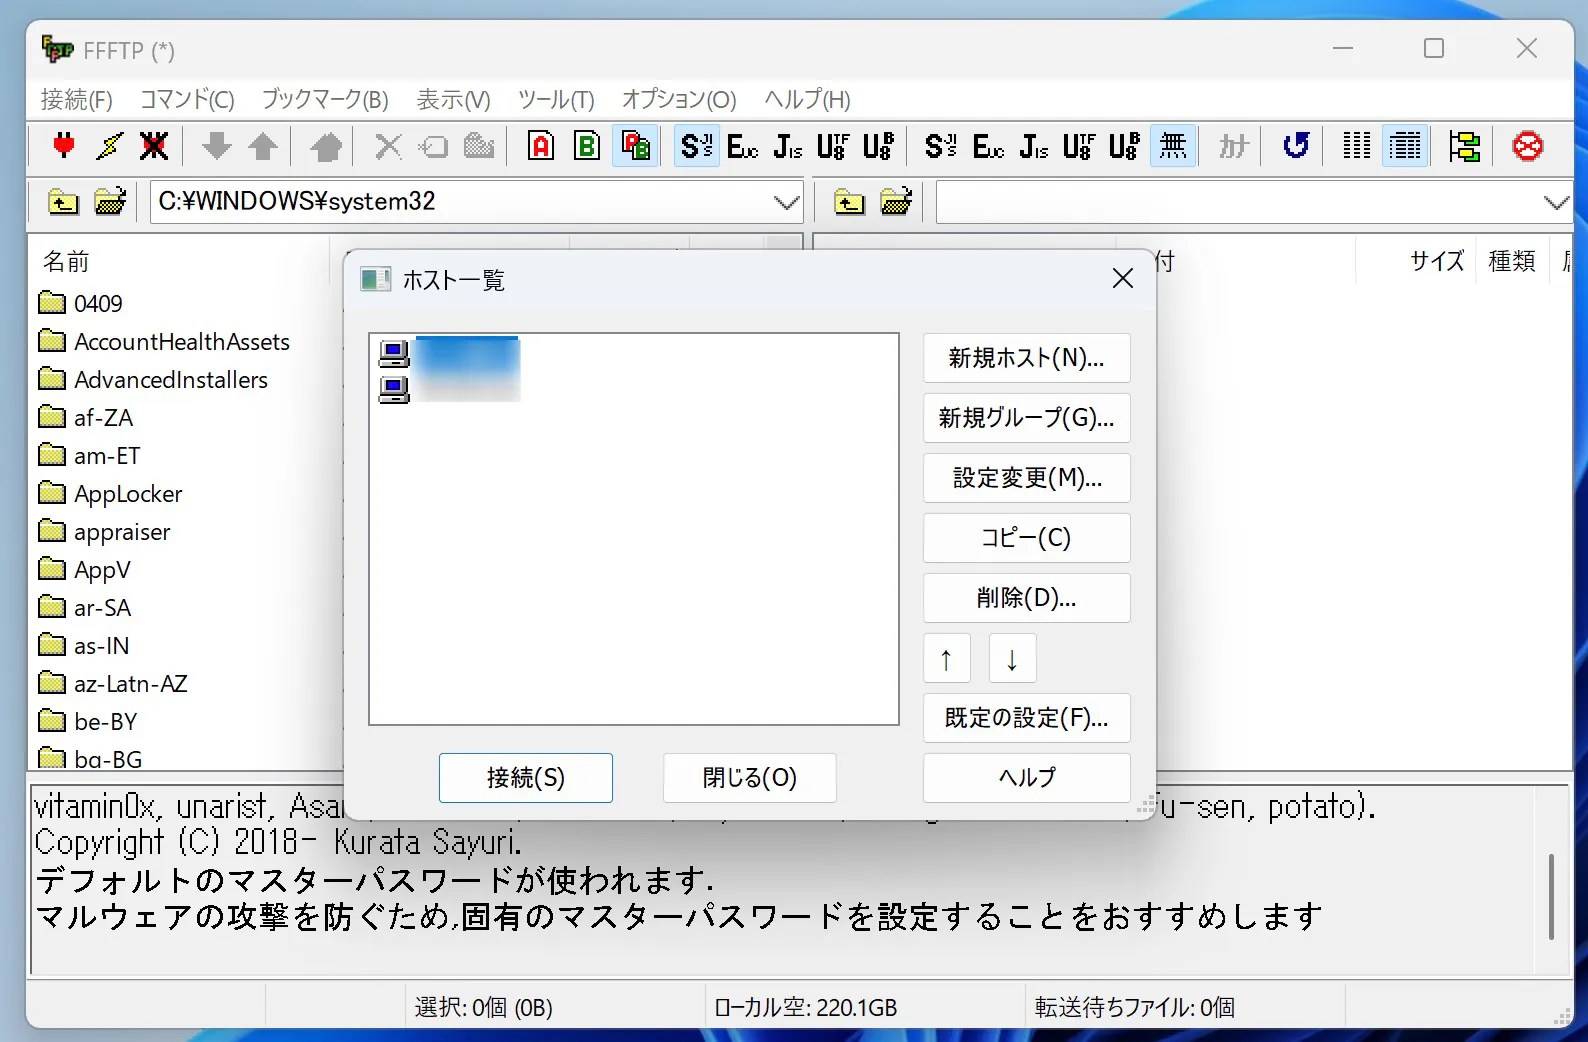Go up one folder in remote pane
This screenshot has height=1042, width=1588.
tap(849, 202)
